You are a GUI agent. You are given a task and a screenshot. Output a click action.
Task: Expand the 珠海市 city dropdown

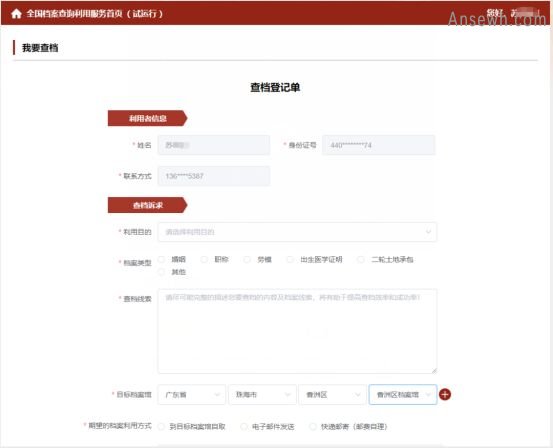pos(262,394)
